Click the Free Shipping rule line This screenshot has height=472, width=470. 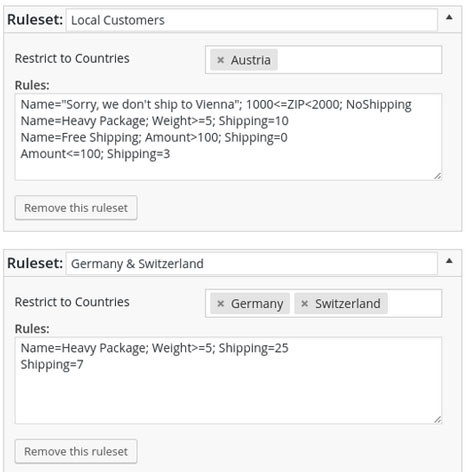coord(154,137)
